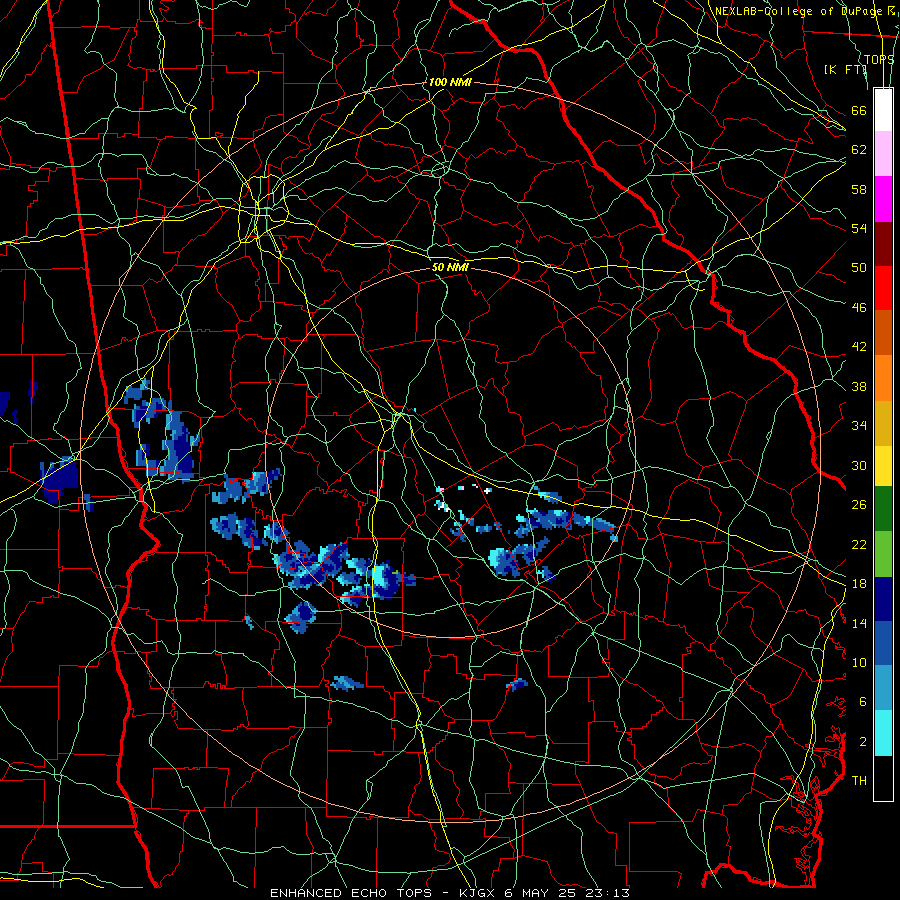Click the magenta legend swatch

[x=883, y=199]
